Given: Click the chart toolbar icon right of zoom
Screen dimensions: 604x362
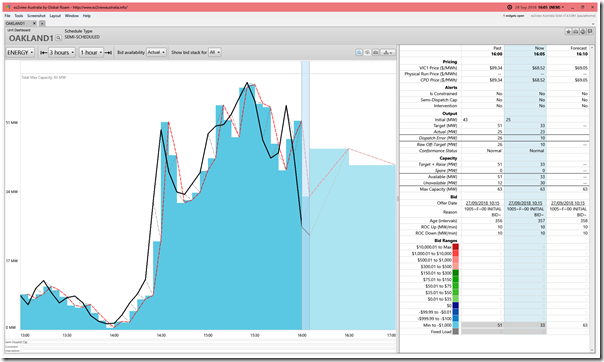Looking at the screenshot, I should pyautogui.click(x=367, y=52).
